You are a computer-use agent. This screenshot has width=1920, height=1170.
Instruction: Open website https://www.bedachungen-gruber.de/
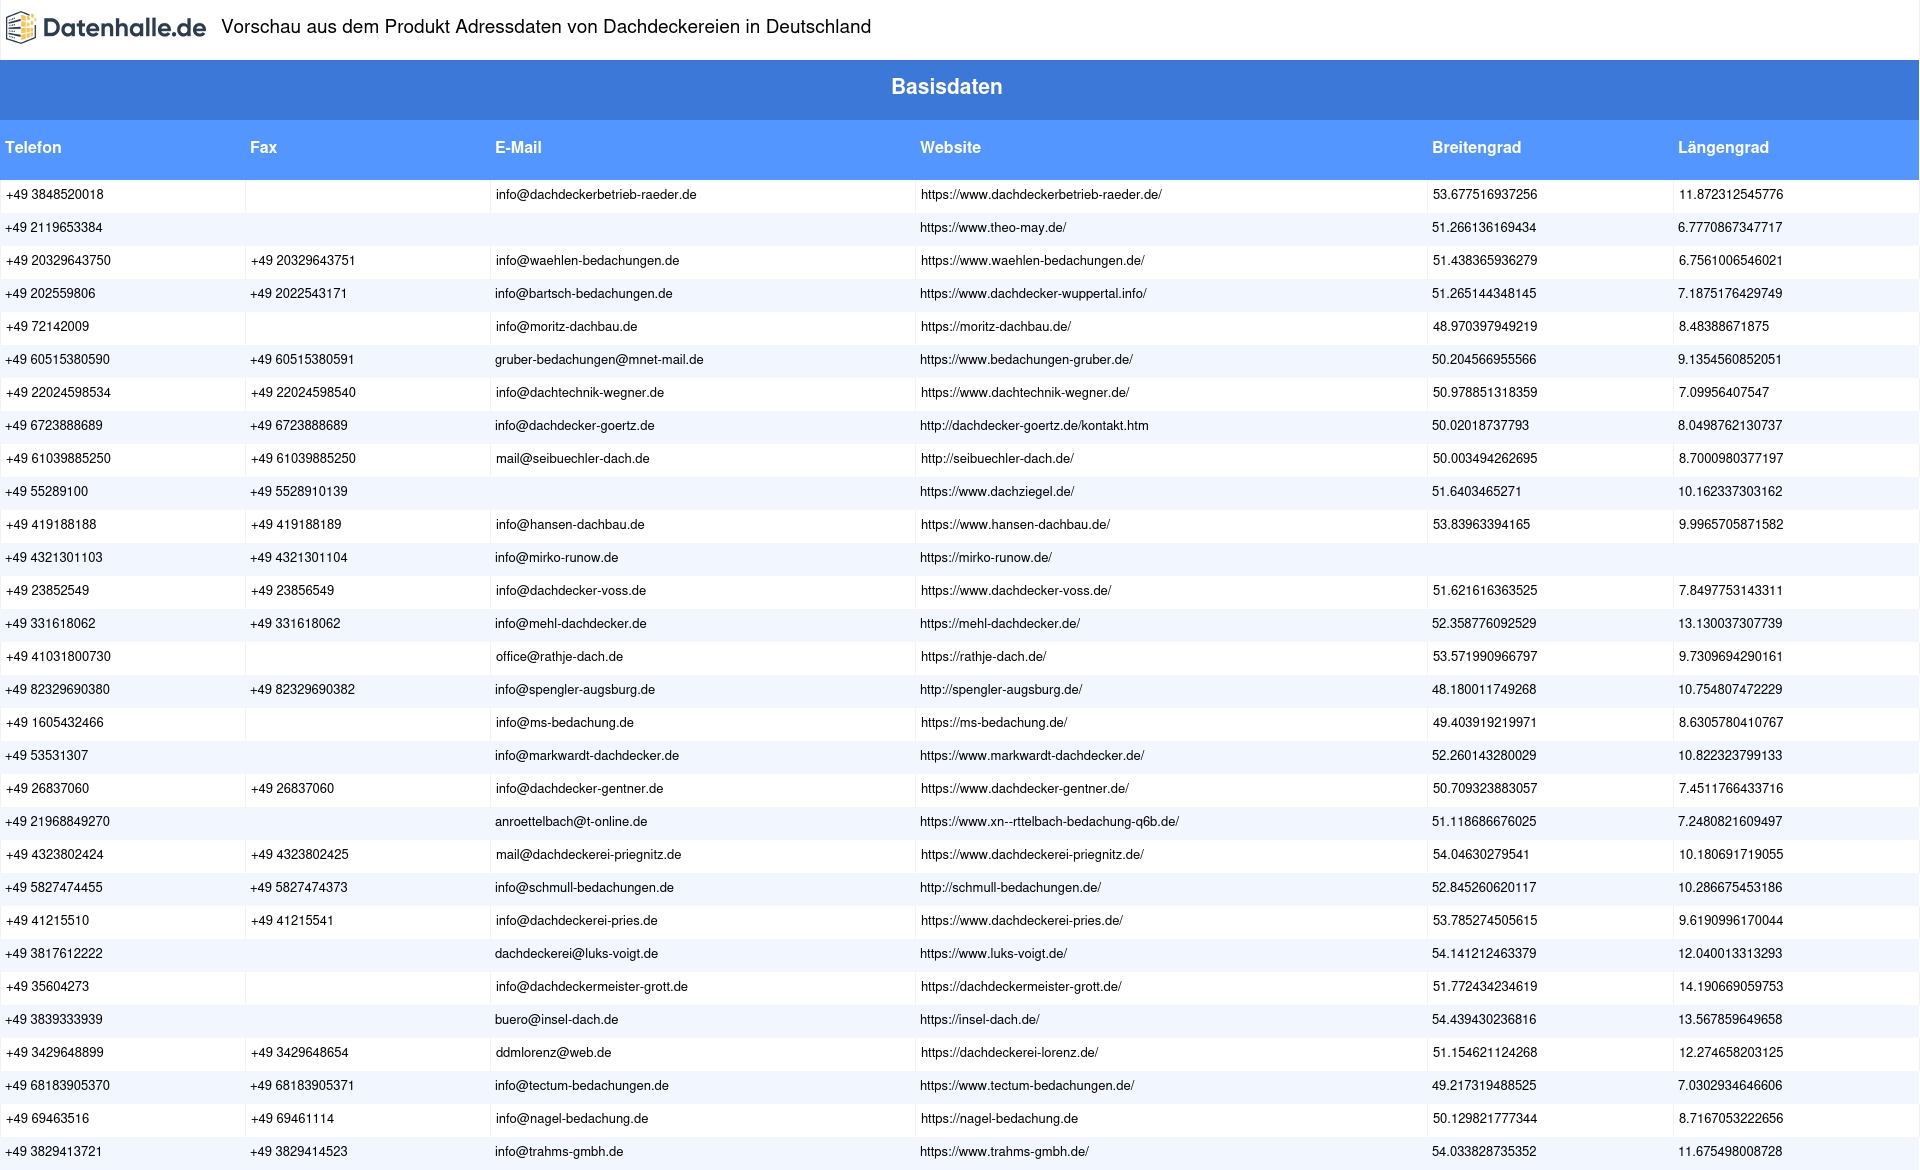(x=1026, y=360)
